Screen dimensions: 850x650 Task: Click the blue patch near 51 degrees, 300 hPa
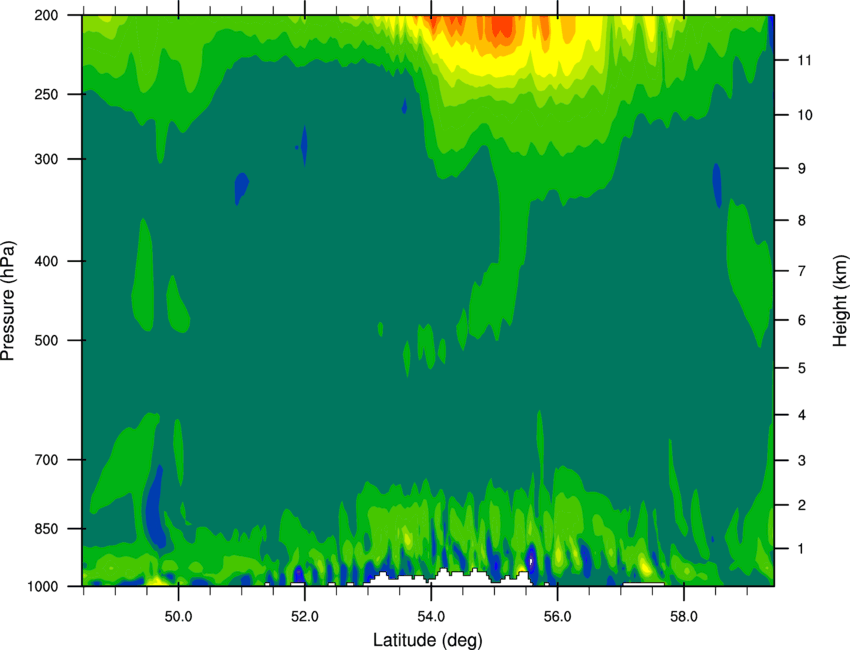(241, 188)
